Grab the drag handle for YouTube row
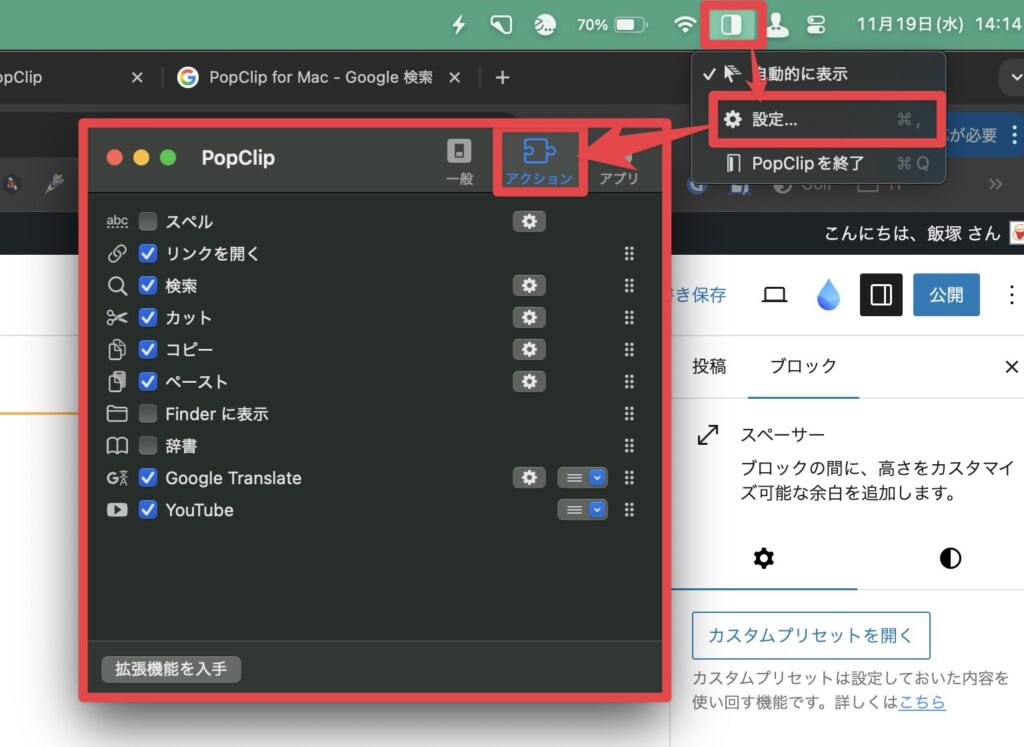 629,510
